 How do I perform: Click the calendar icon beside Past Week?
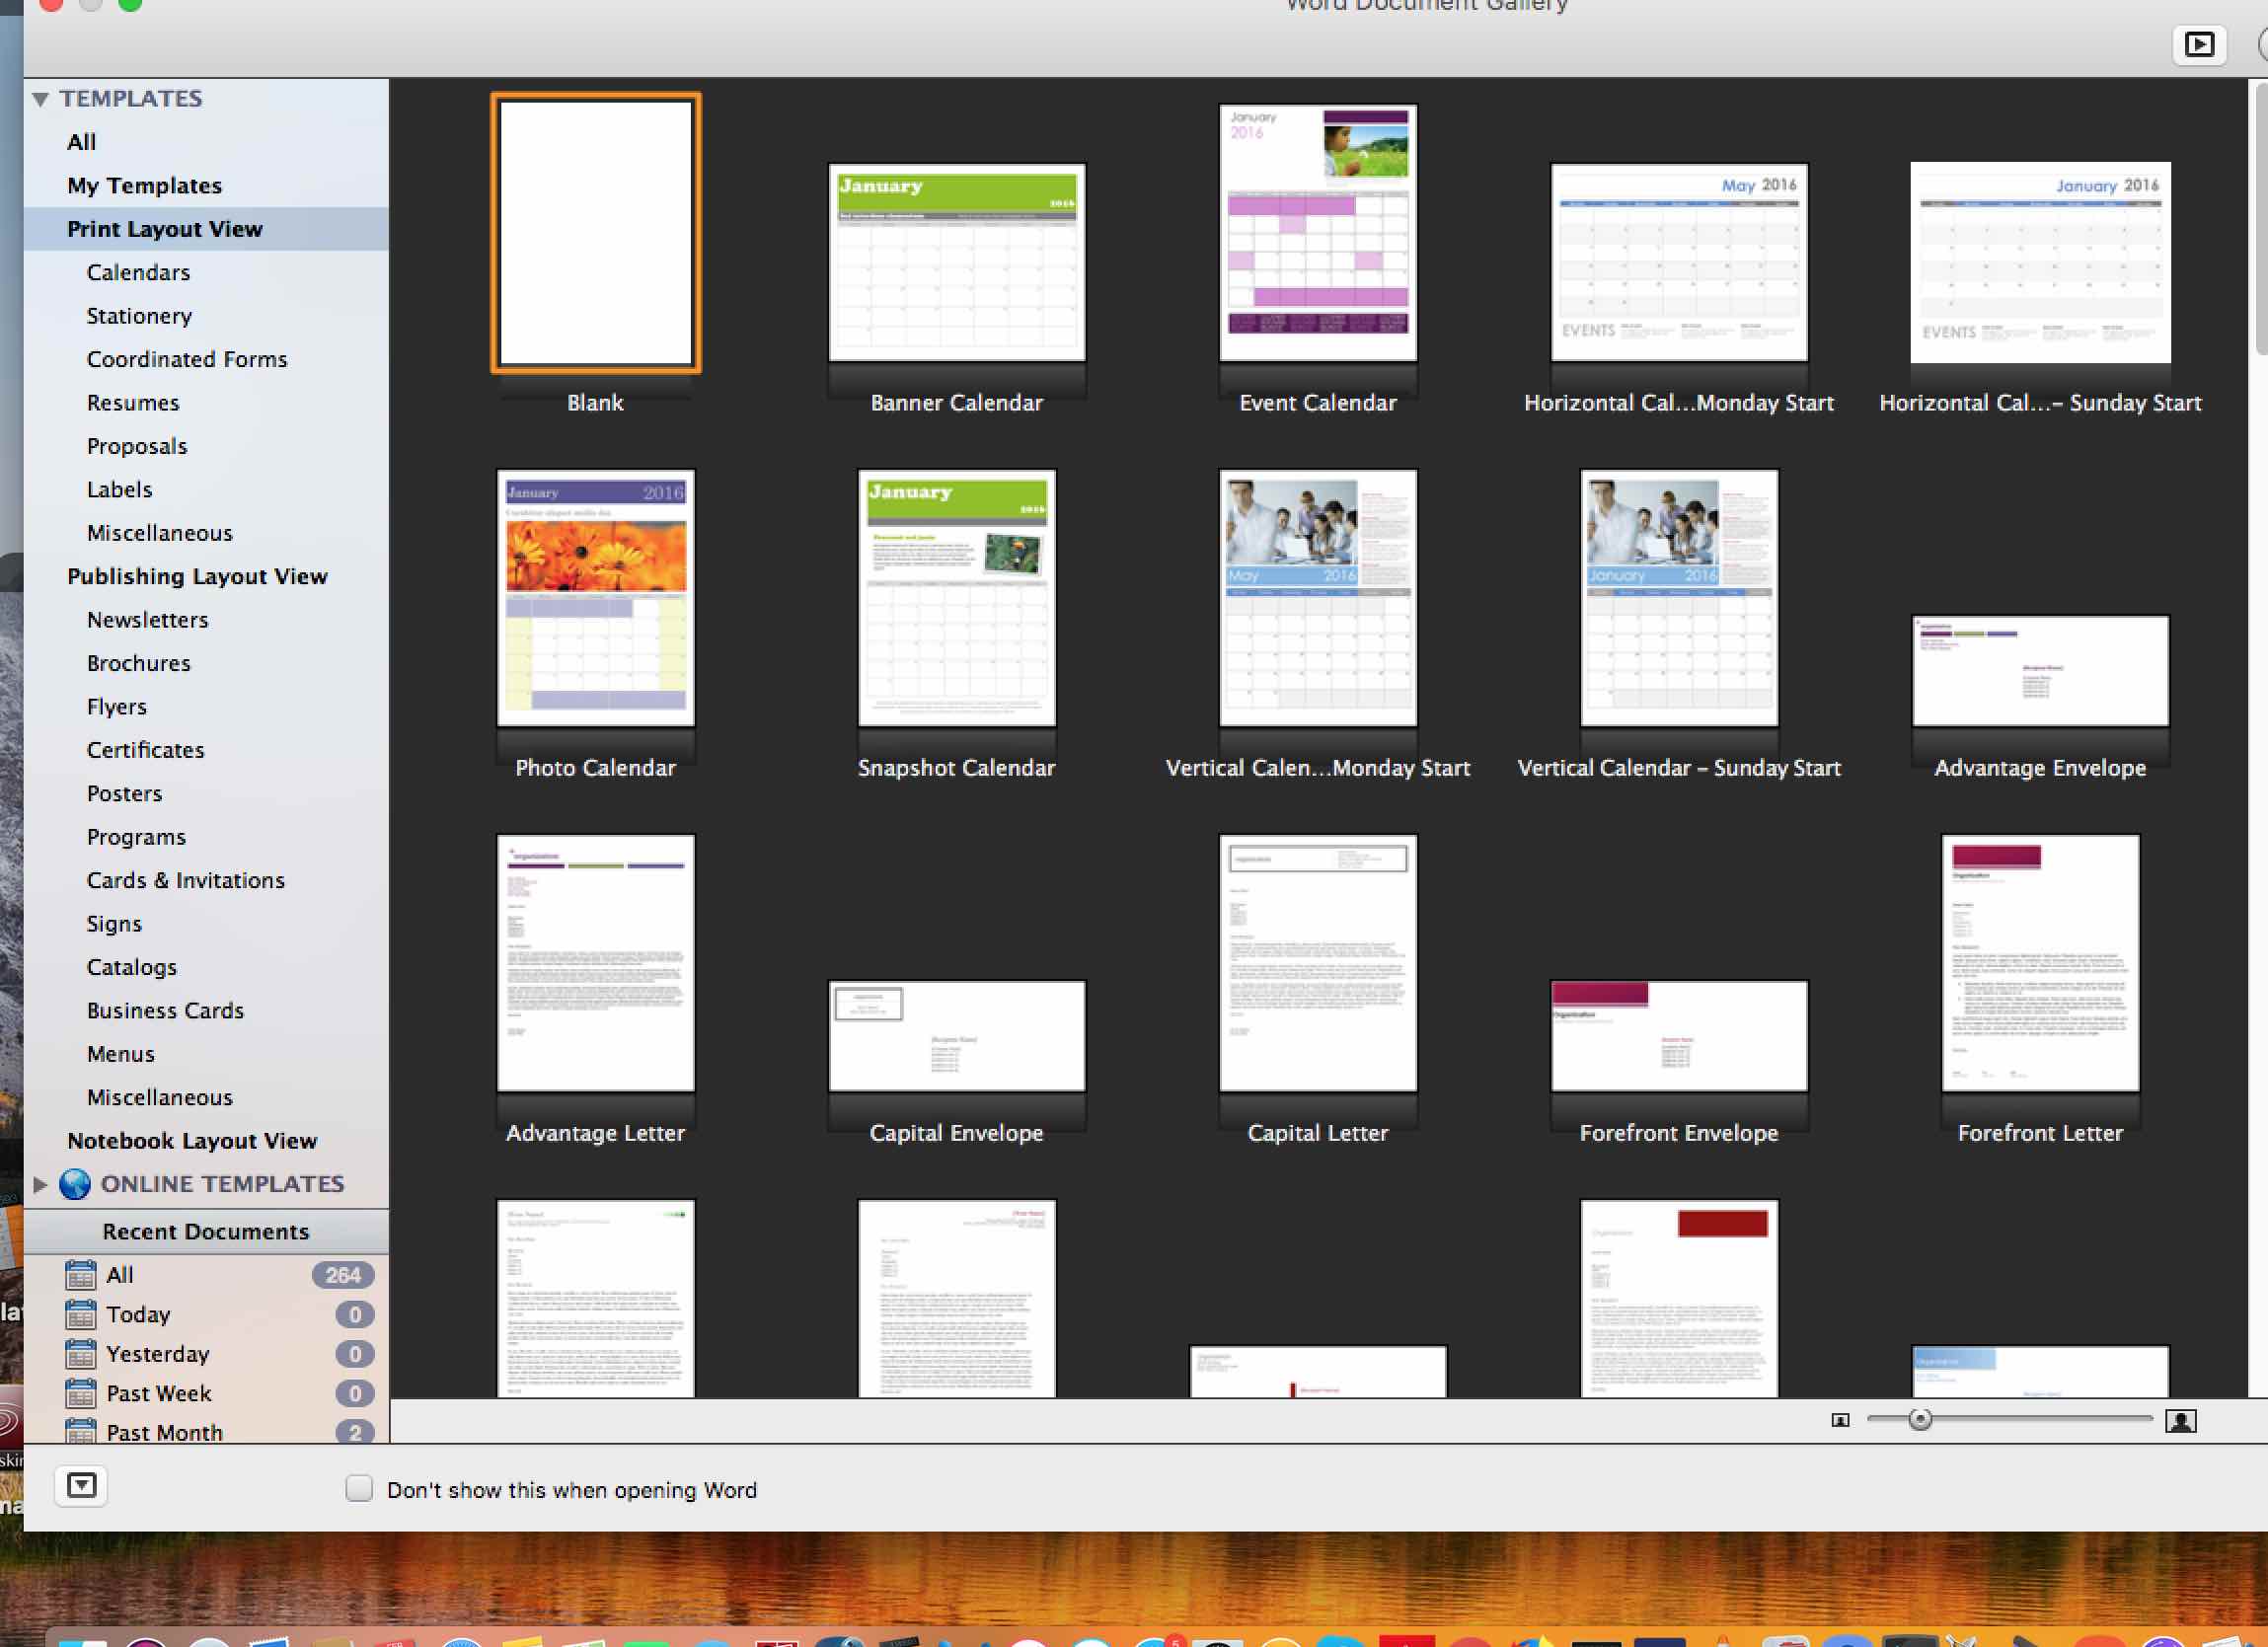coord(80,1393)
